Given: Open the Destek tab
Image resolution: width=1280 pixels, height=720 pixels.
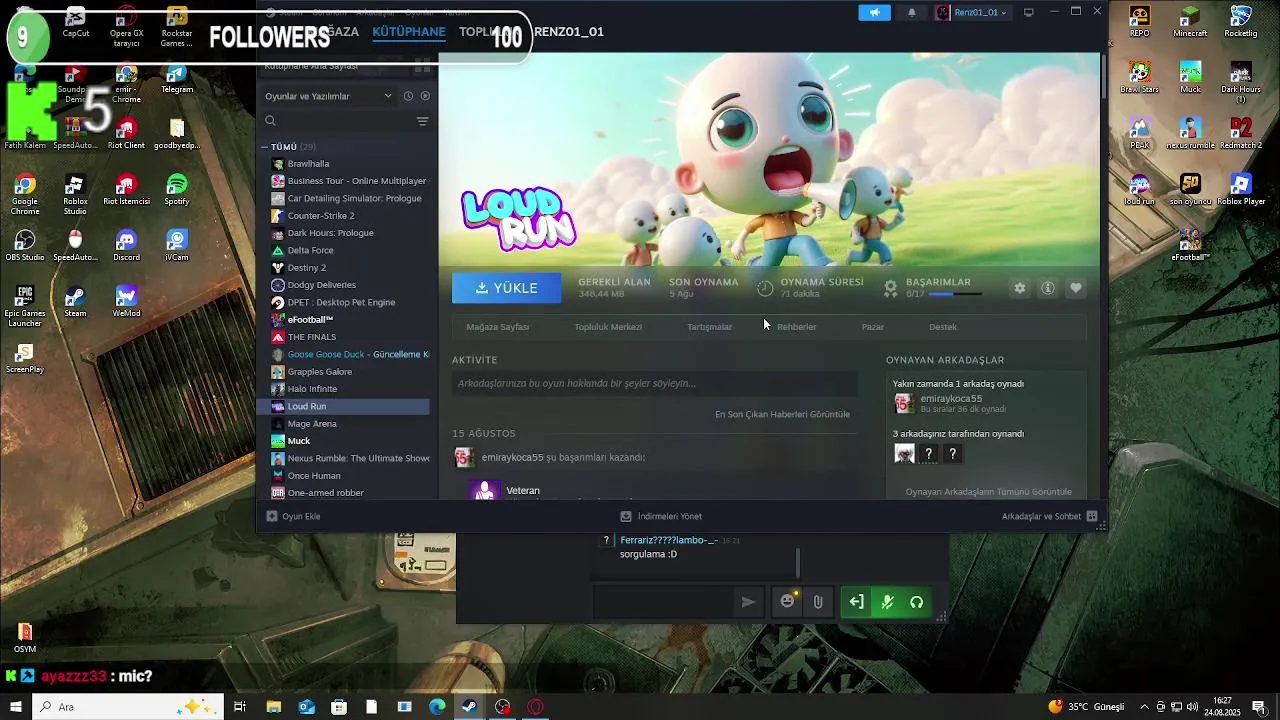Looking at the screenshot, I should point(943,327).
